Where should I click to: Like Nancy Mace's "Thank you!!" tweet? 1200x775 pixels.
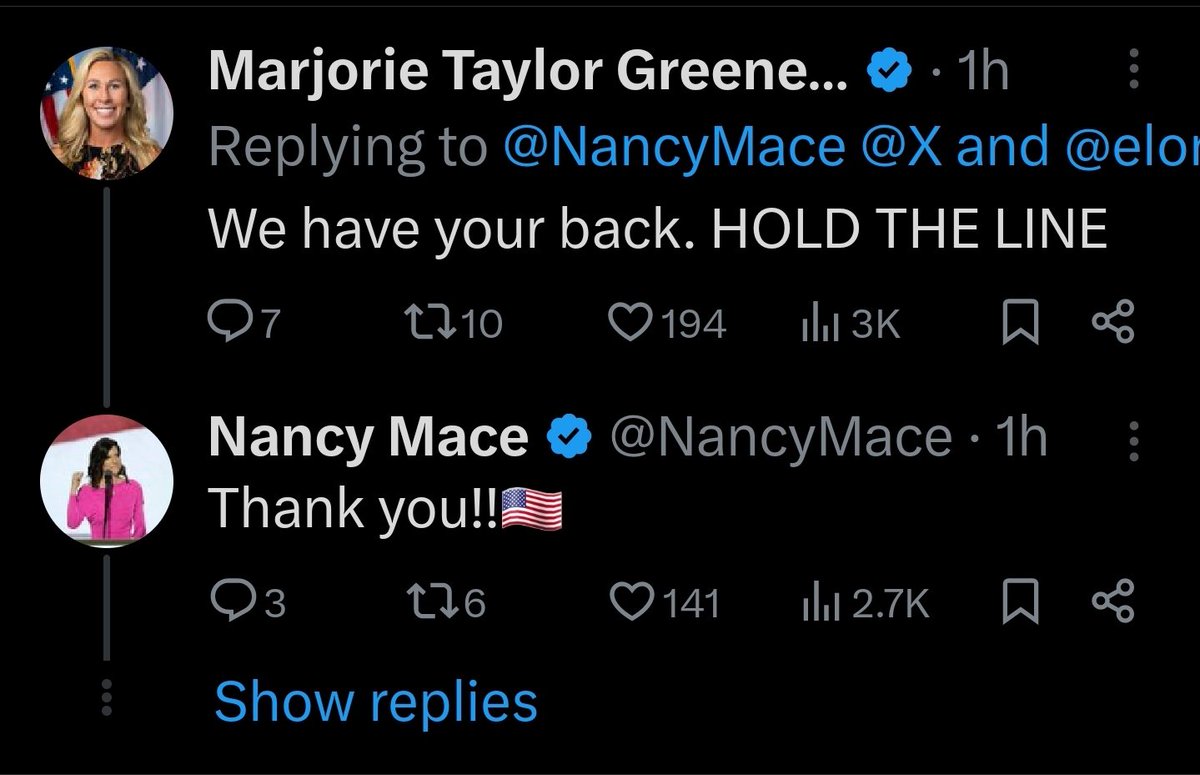(x=630, y=602)
